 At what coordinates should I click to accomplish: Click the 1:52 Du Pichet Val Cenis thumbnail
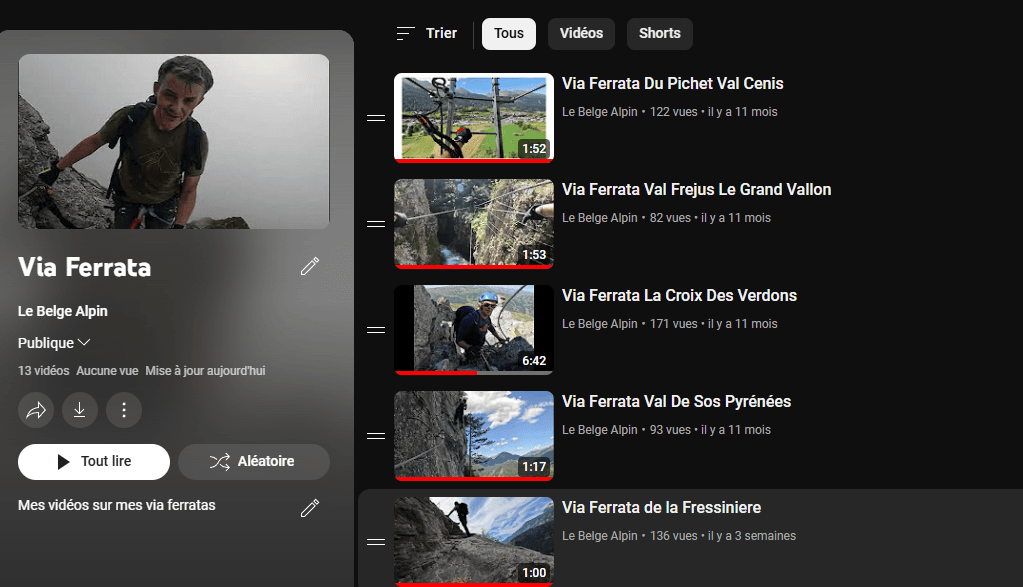[x=474, y=117]
